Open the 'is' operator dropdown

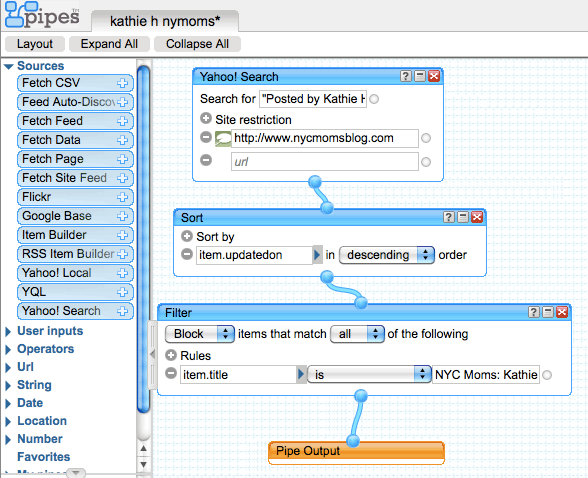pos(369,374)
